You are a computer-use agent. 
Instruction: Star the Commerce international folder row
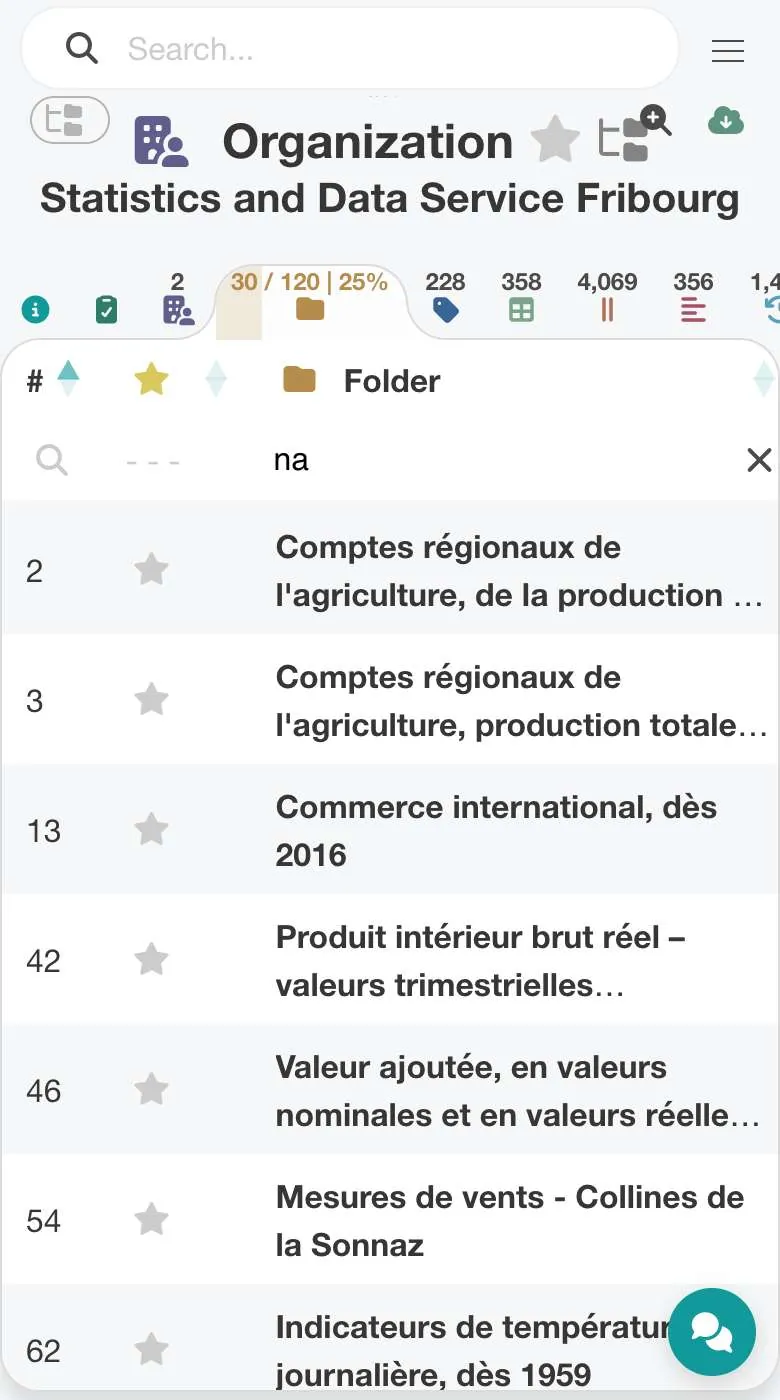coord(151,829)
